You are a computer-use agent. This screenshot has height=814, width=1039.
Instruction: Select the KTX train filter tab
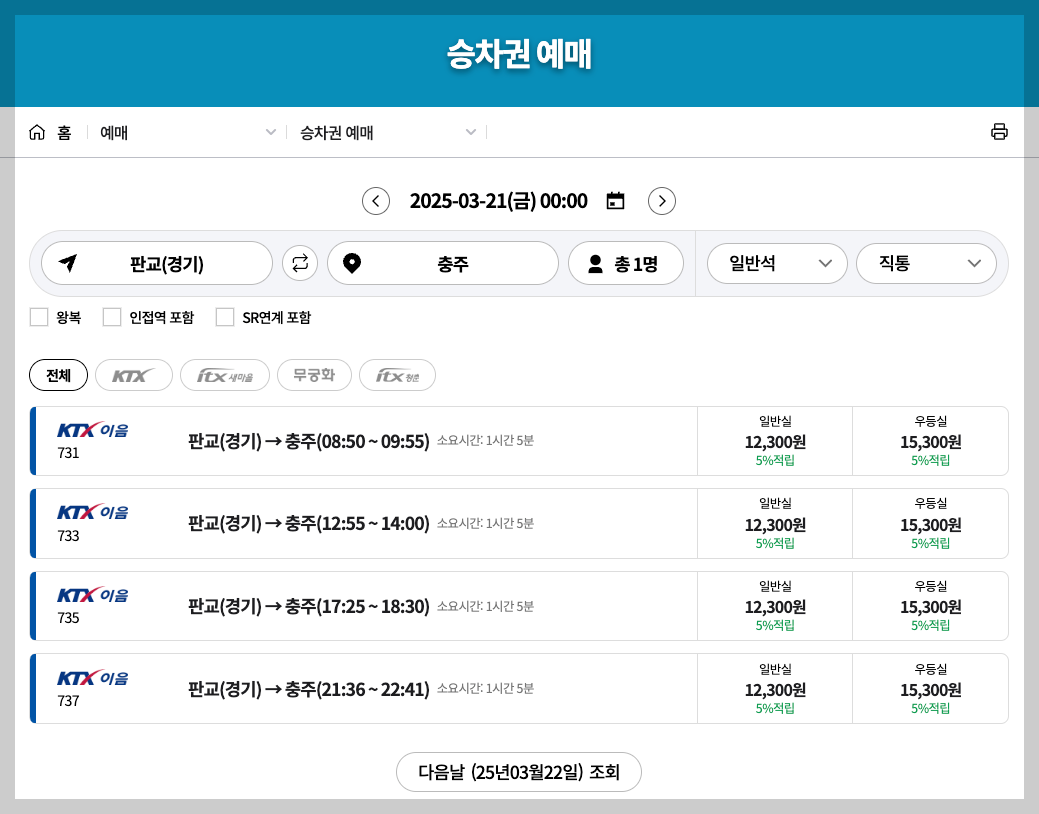click(x=133, y=375)
